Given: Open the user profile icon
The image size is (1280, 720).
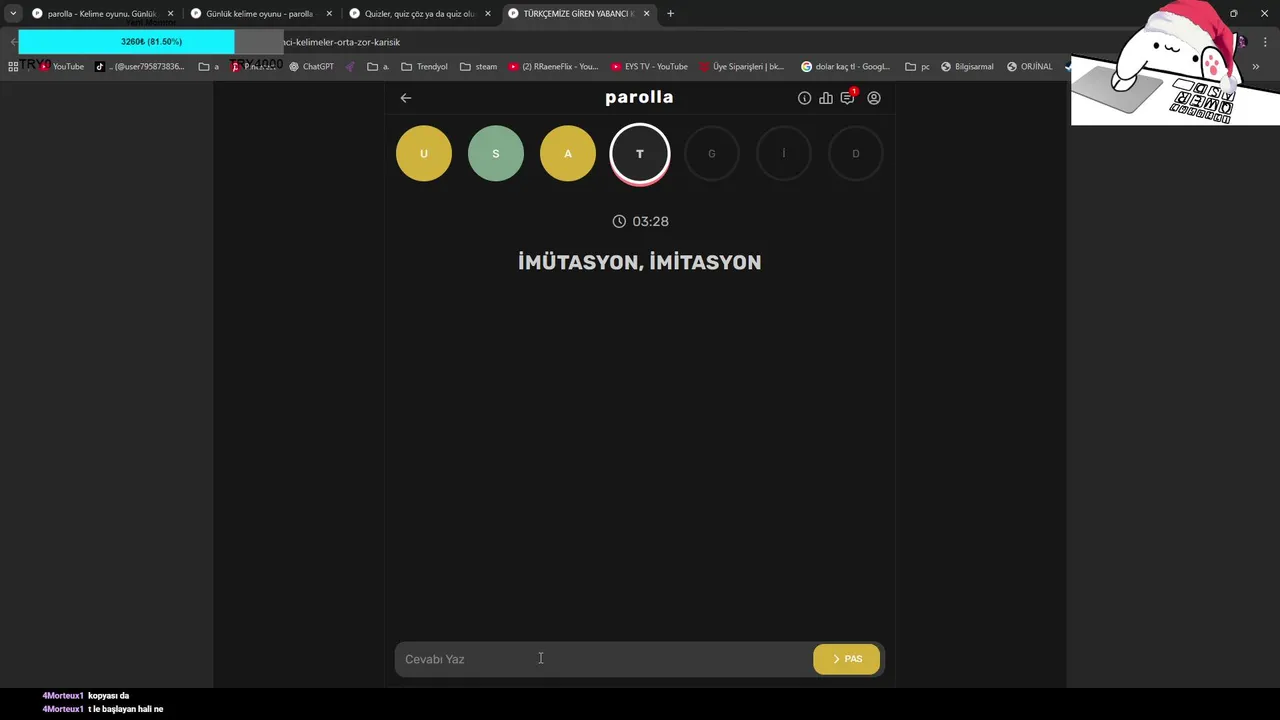Looking at the screenshot, I should click(874, 98).
